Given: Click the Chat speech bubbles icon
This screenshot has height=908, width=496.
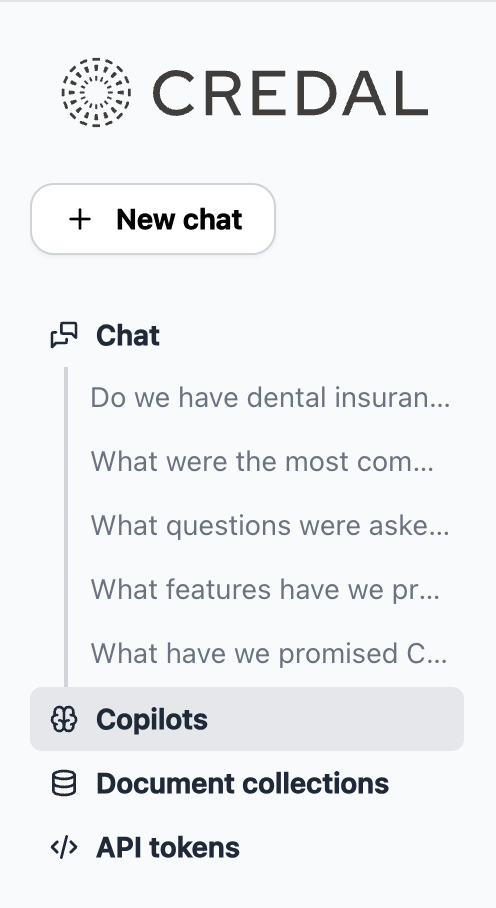Looking at the screenshot, I should tap(64, 335).
